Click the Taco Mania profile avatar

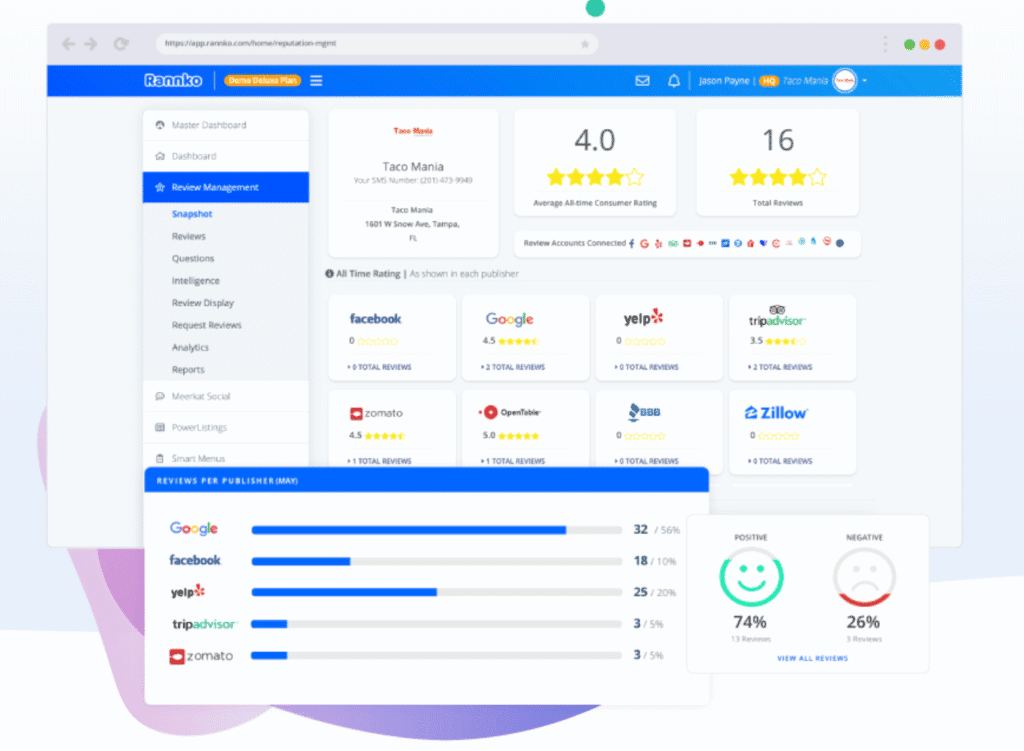point(844,81)
